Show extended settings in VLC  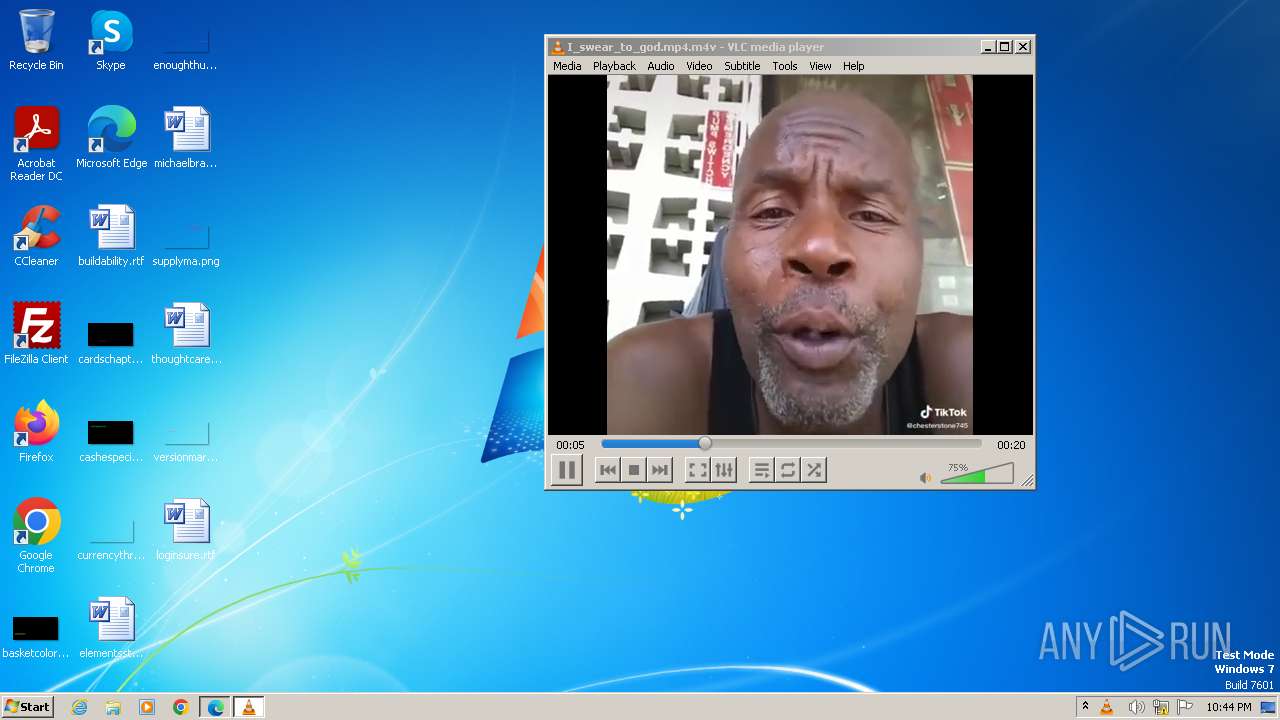coord(724,470)
